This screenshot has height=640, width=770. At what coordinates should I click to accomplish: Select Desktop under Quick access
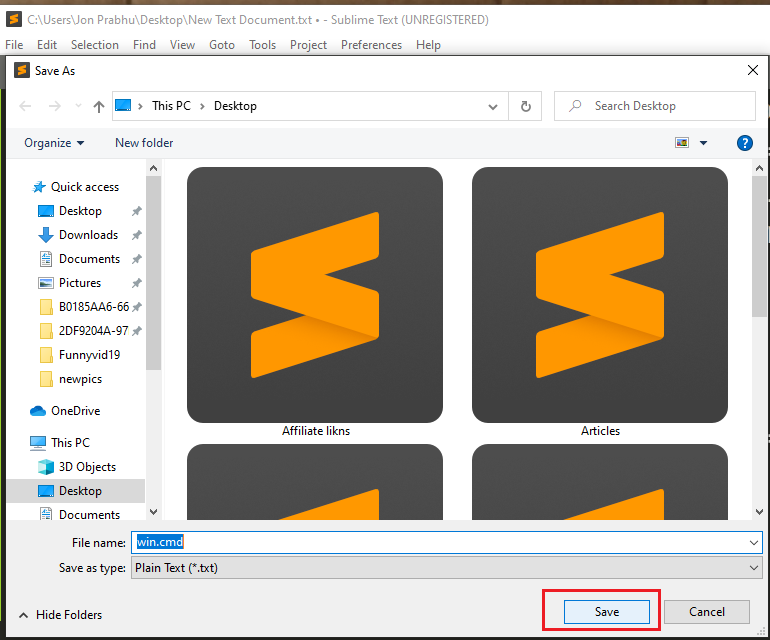coord(81,211)
